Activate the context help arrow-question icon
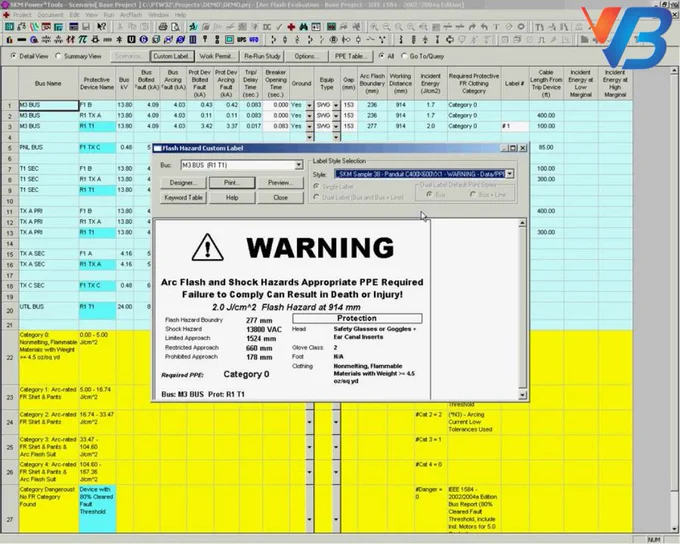The image size is (680, 544). [101, 27]
